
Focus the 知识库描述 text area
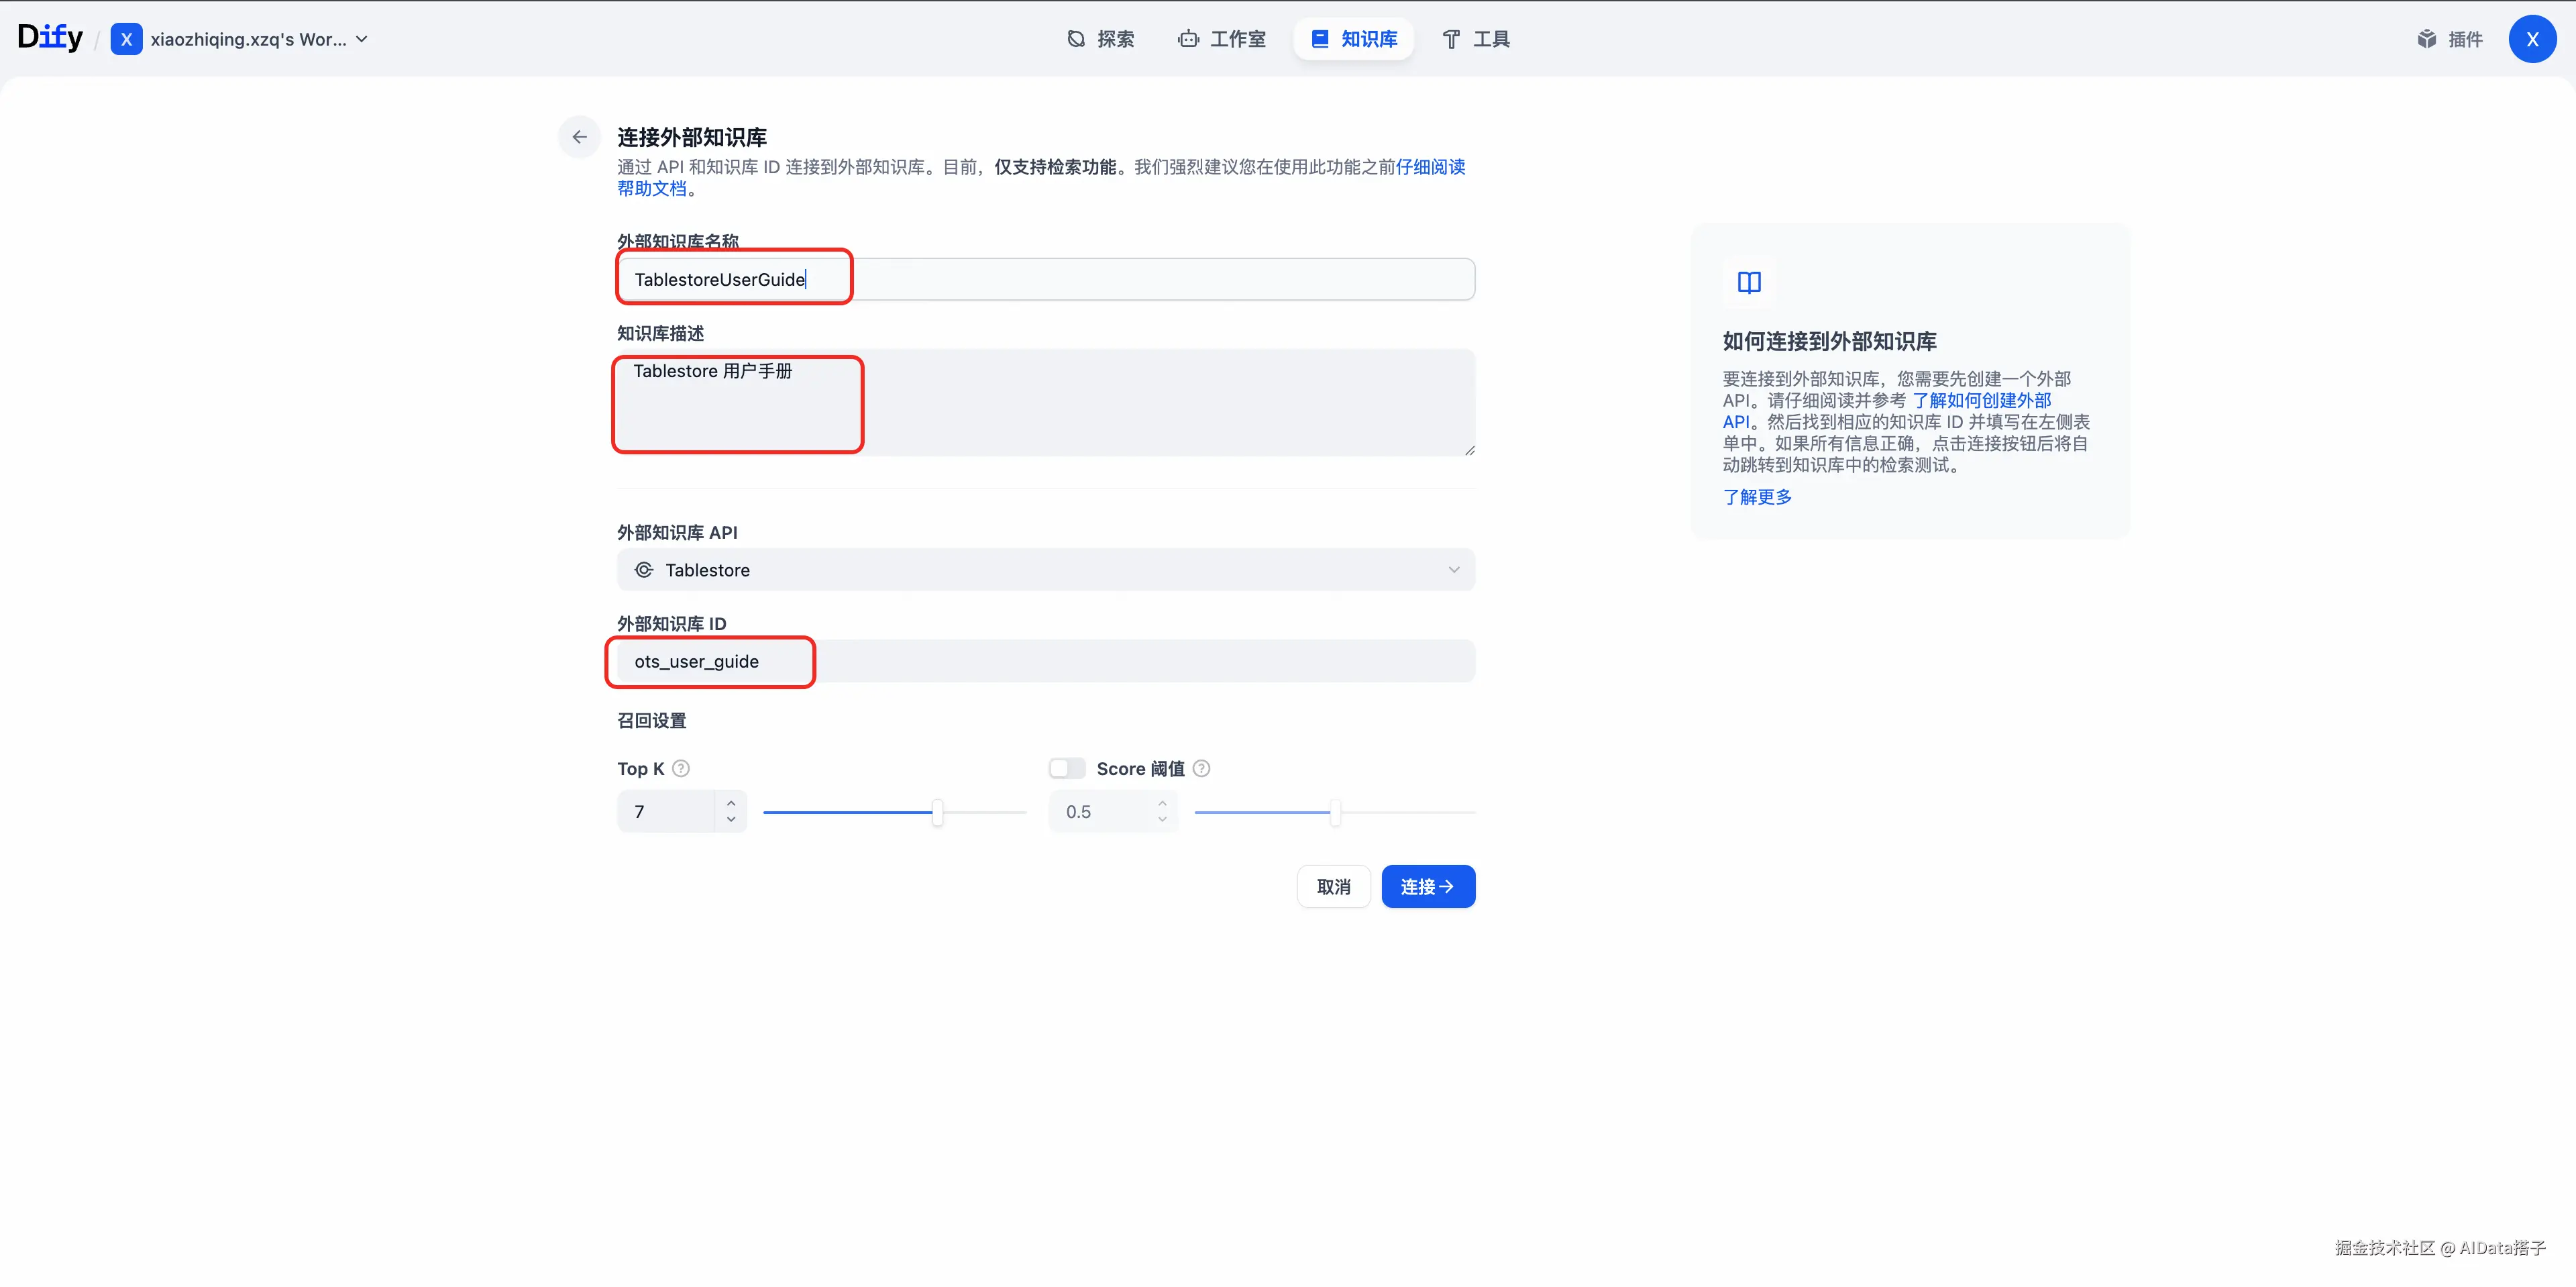point(1046,402)
